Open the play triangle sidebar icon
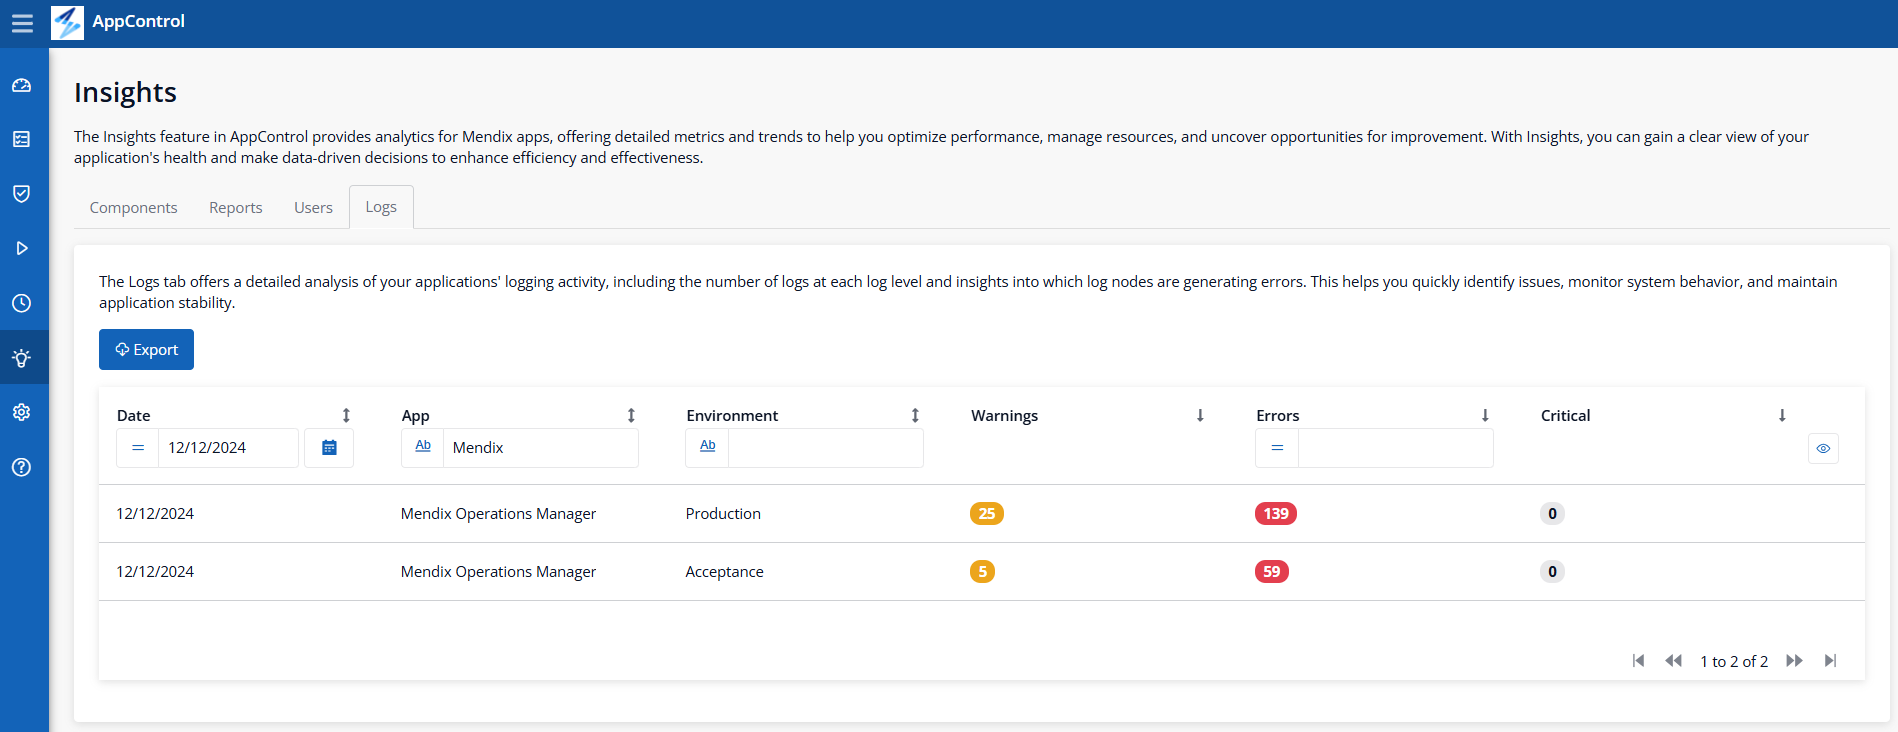Viewport: 1898px width, 732px height. point(22,248)
